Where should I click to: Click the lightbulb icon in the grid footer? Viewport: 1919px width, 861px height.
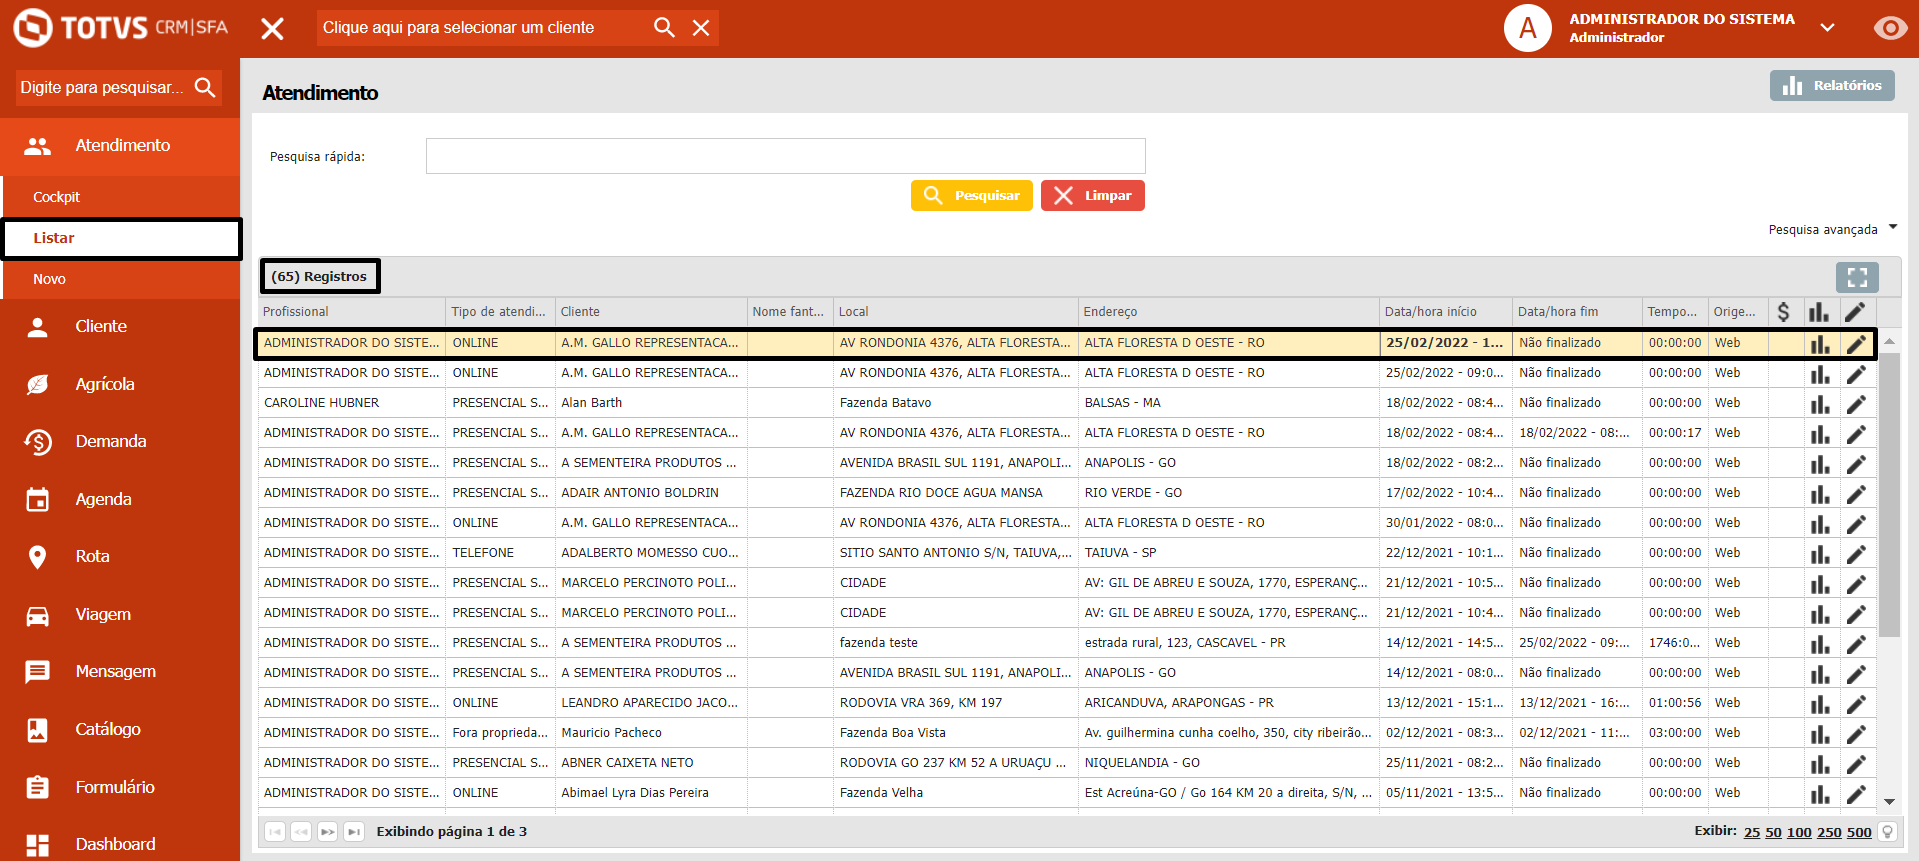coord(1888,832)
